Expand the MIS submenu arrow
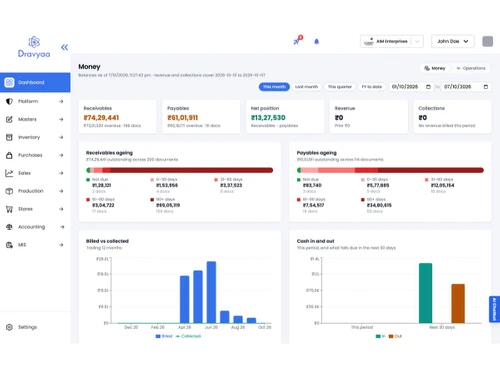Viewport: 500px width, 375px height. coord(61,245)
